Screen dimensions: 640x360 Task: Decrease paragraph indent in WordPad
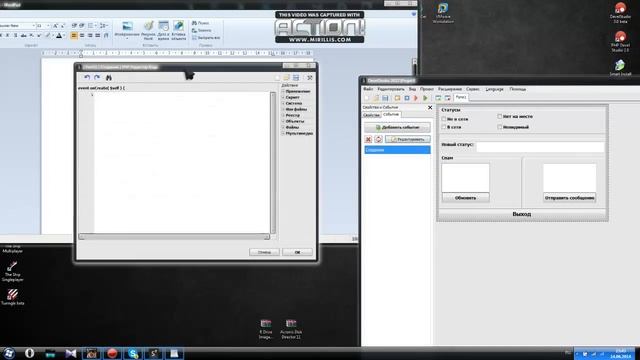pos(74,26)
